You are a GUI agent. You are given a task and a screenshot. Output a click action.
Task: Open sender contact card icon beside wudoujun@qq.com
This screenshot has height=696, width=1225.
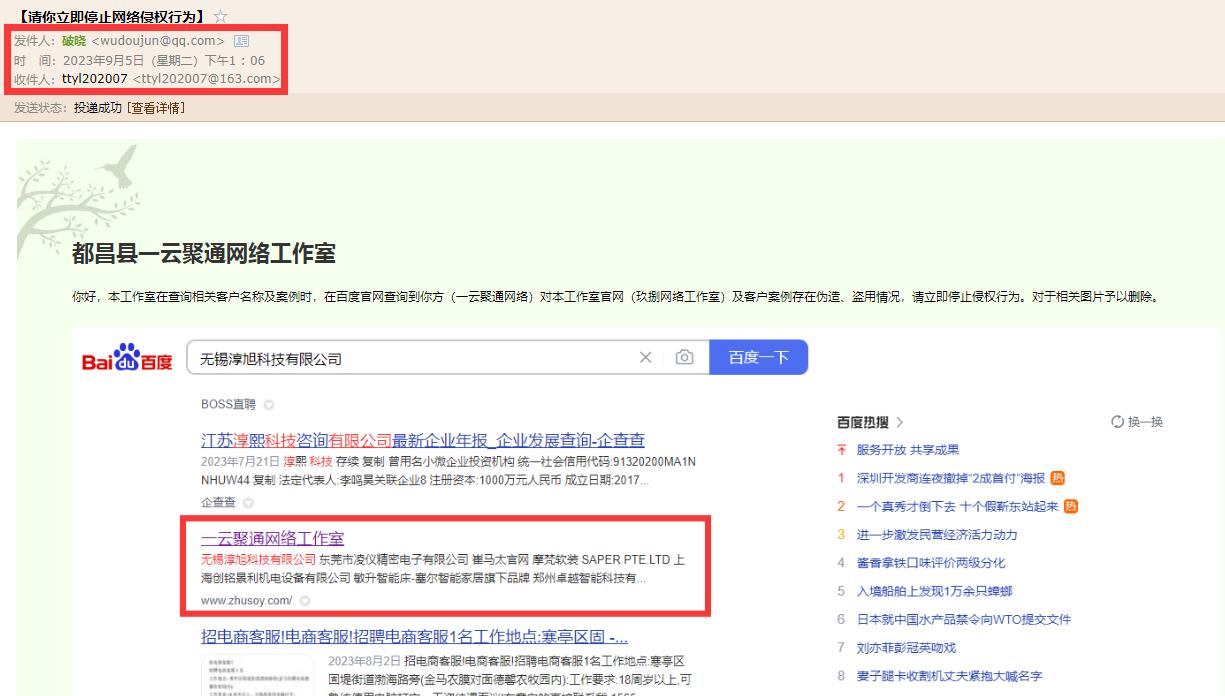pos(241,41)
